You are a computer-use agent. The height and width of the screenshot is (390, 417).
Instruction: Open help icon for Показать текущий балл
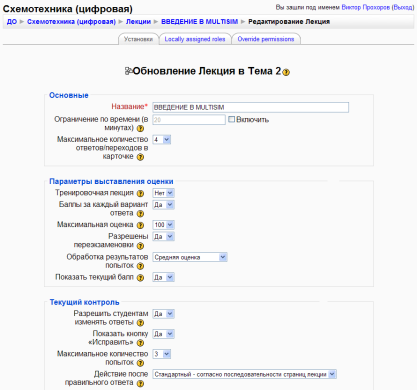coord(141,278)
